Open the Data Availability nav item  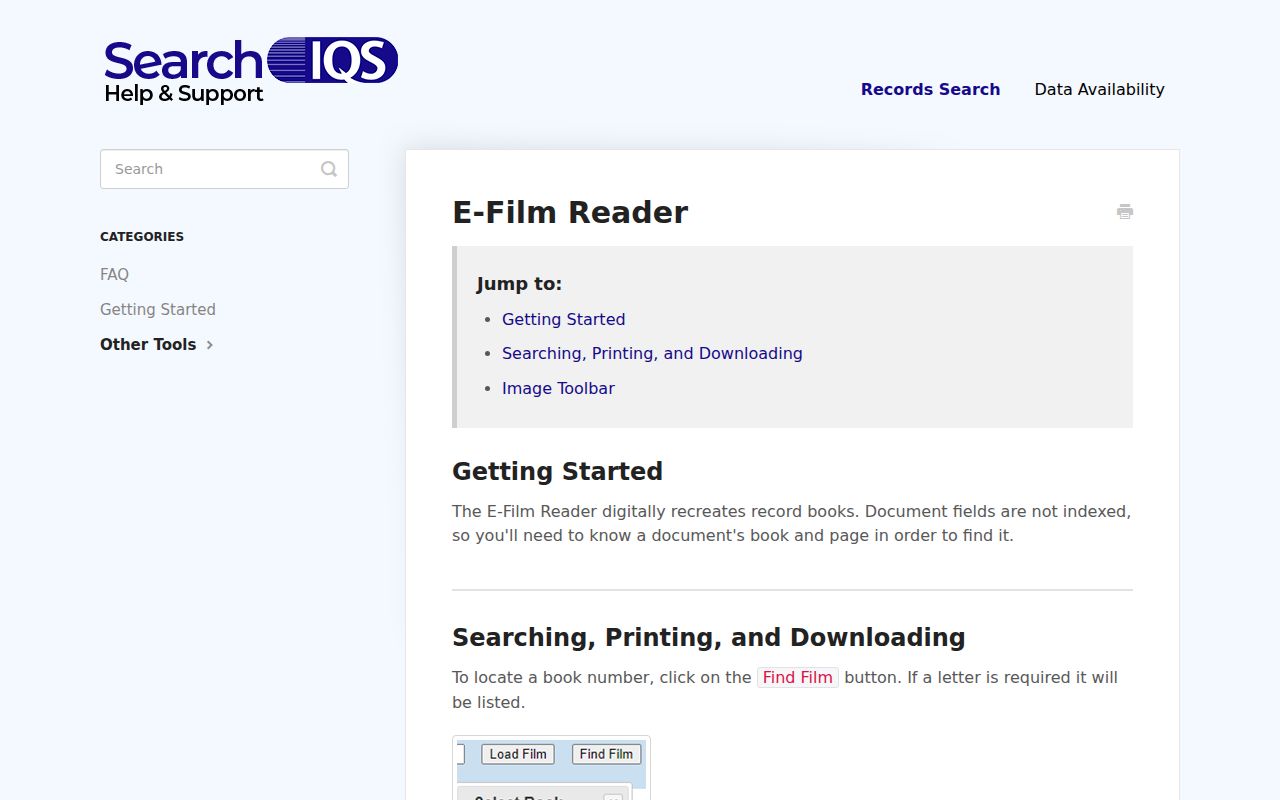(x=1099, y=89)
